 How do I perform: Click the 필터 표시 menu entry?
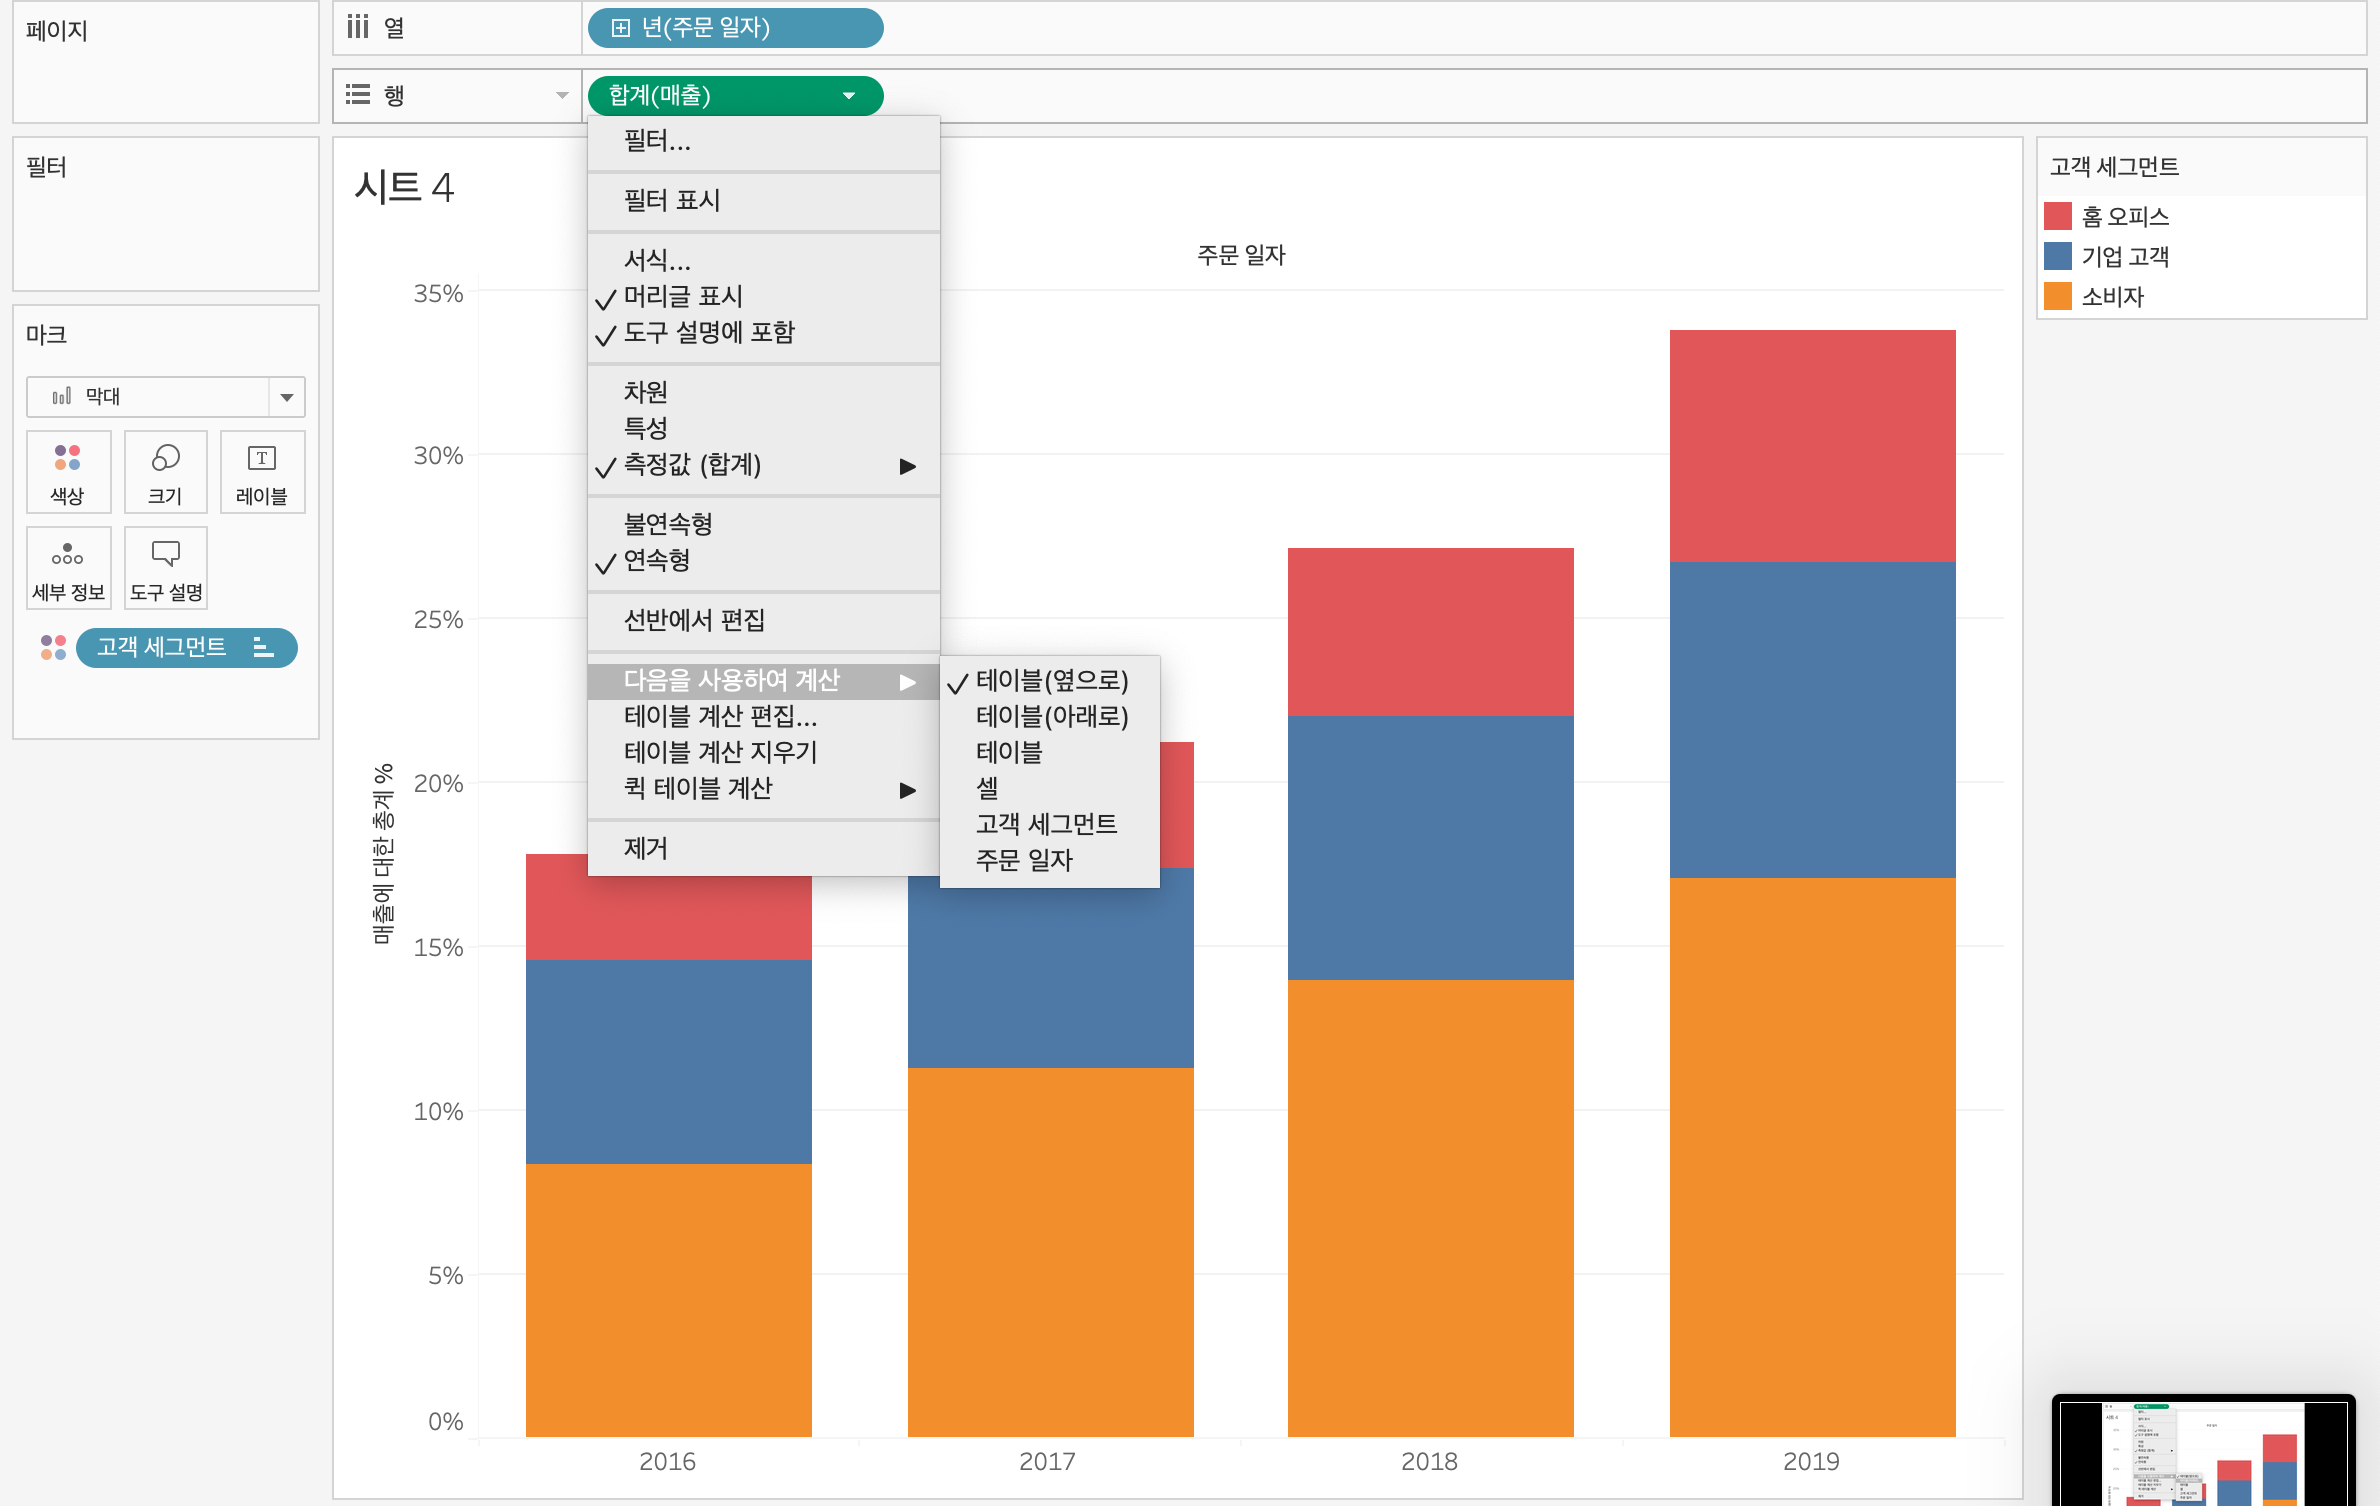[672, 201]
